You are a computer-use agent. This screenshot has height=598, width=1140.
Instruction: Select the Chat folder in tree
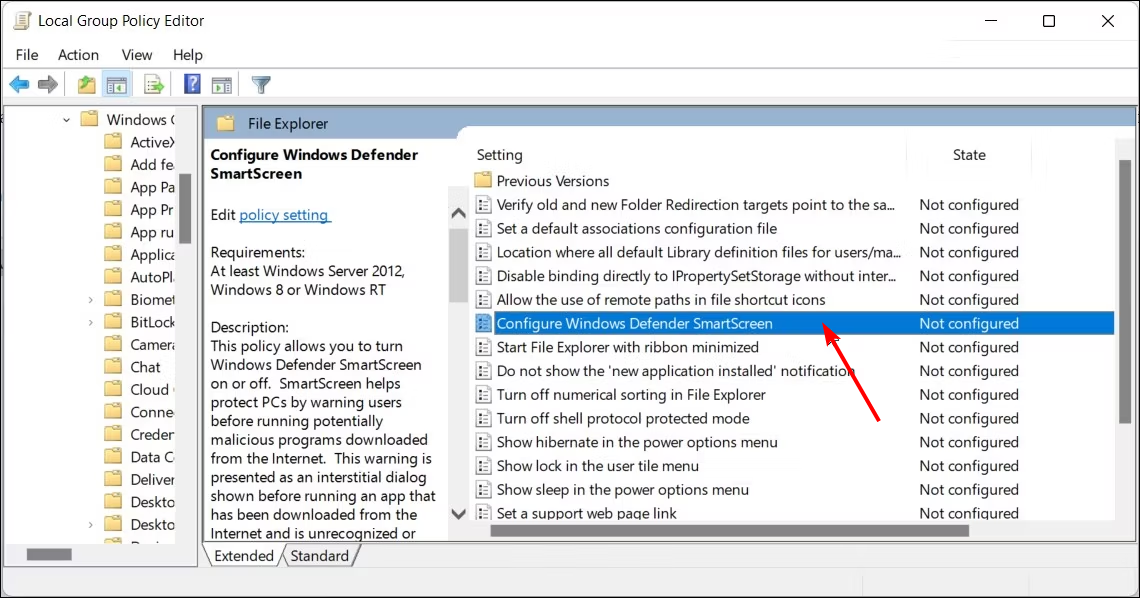(x=145, y=367)
